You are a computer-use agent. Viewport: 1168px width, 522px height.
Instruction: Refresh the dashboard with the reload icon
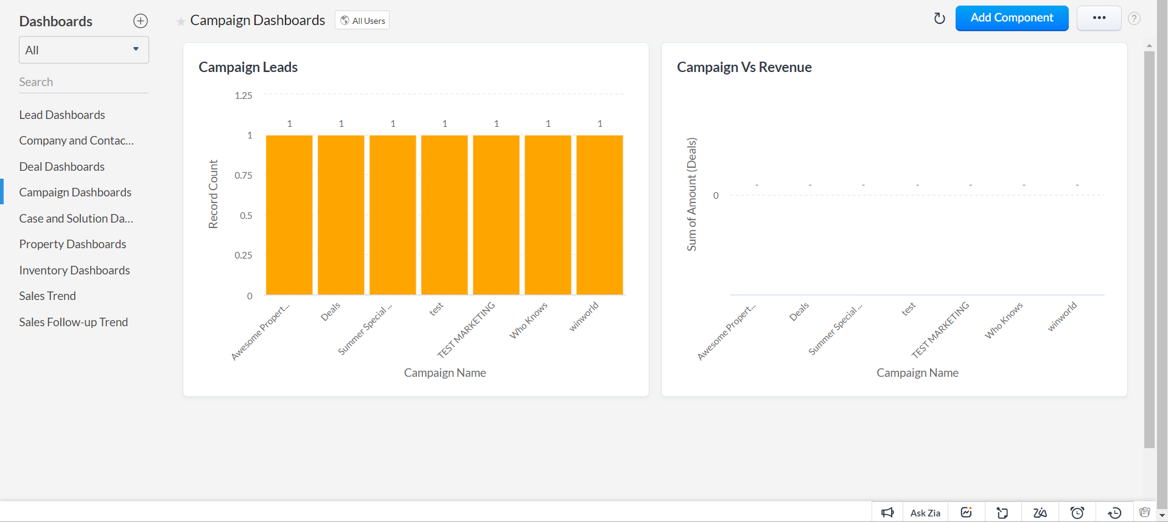click(x=939, y=19)
